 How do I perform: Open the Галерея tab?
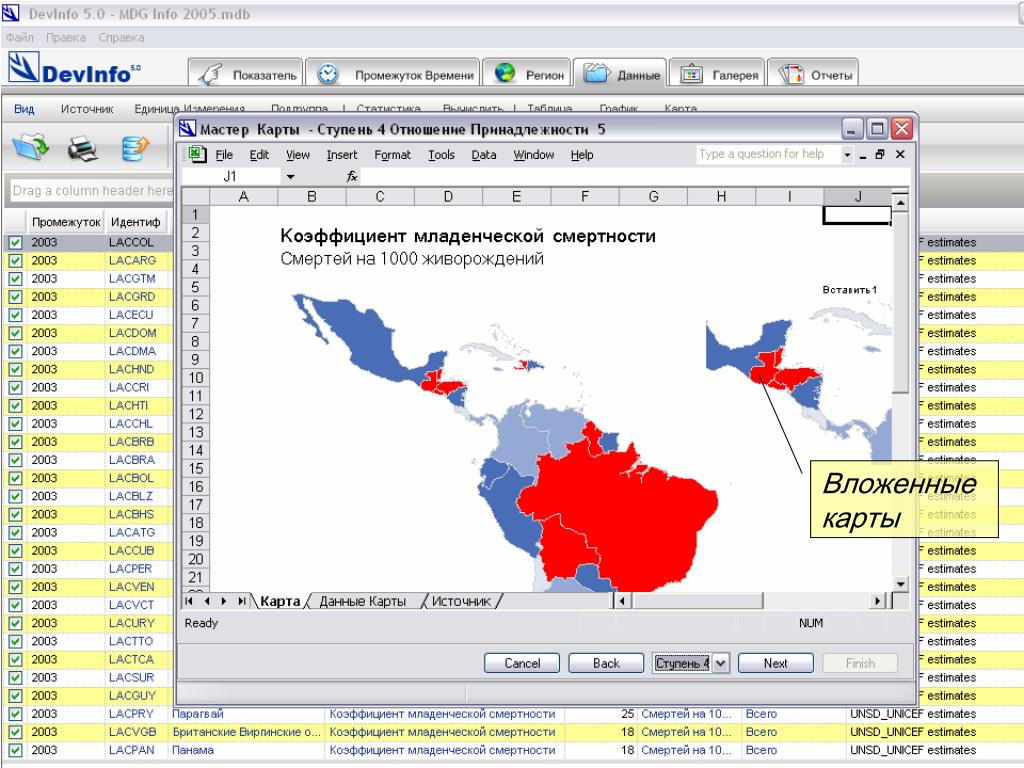click(x=717, y=74)
